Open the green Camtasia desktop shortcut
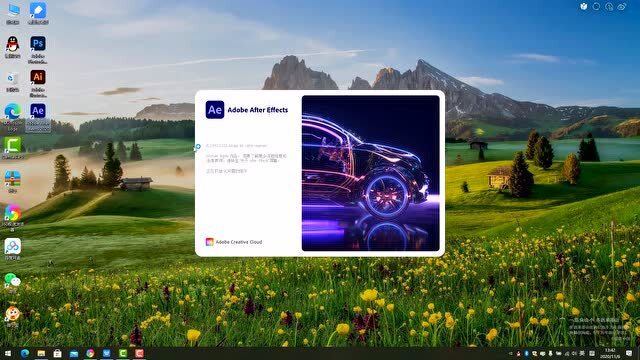 coord(12,148)
